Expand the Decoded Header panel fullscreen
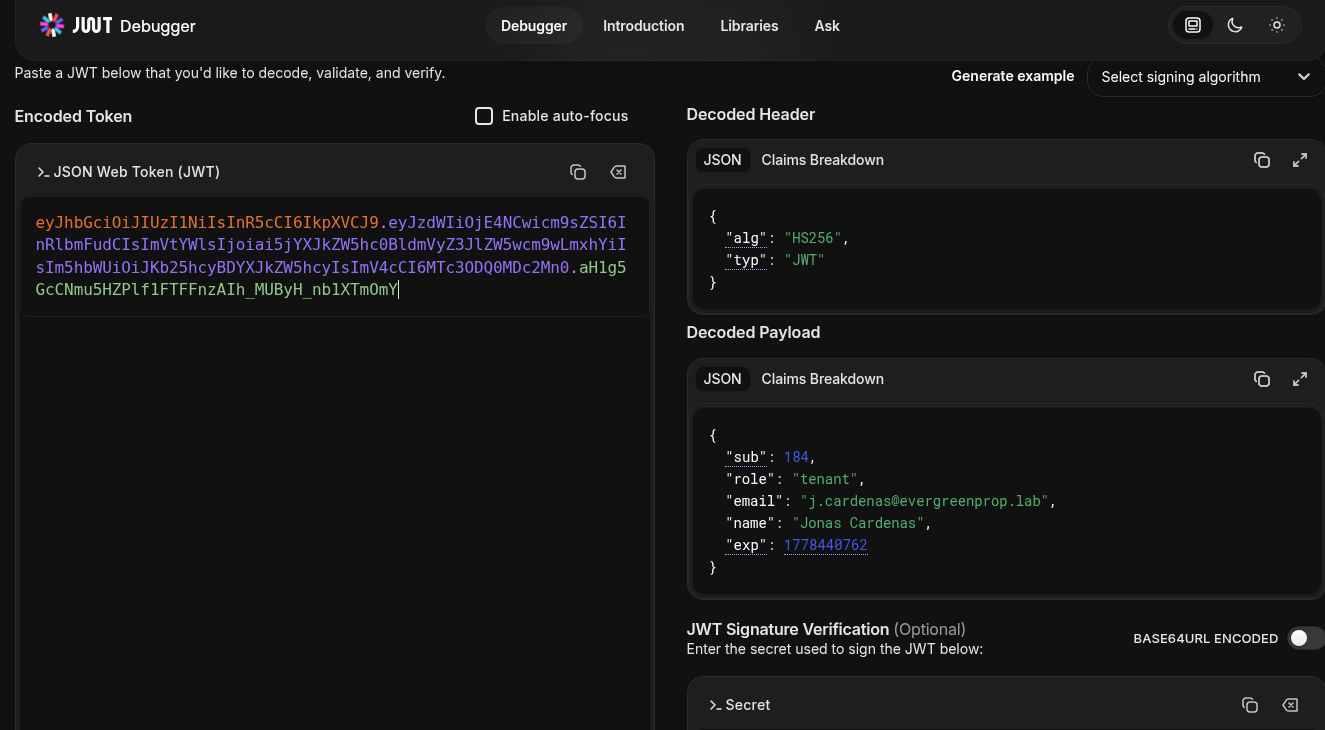This screenshot has height=730, width=1325. point(1300,160)
